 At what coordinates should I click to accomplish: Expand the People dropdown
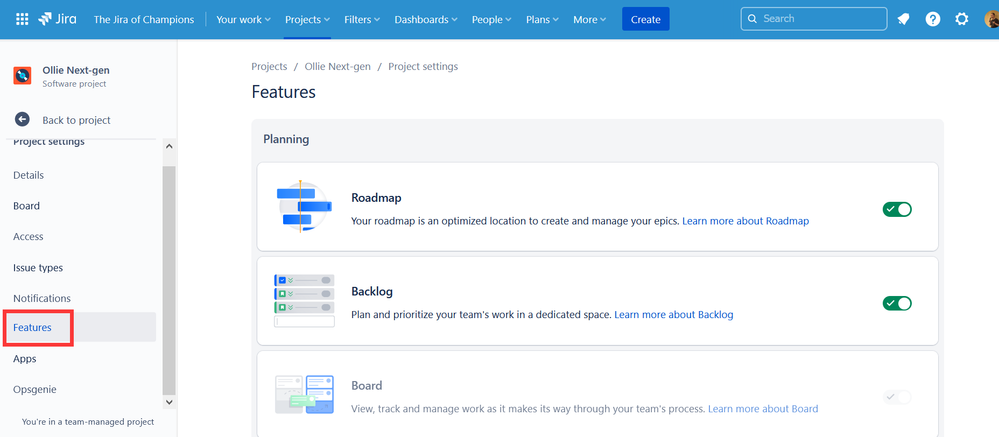point(491,20)
